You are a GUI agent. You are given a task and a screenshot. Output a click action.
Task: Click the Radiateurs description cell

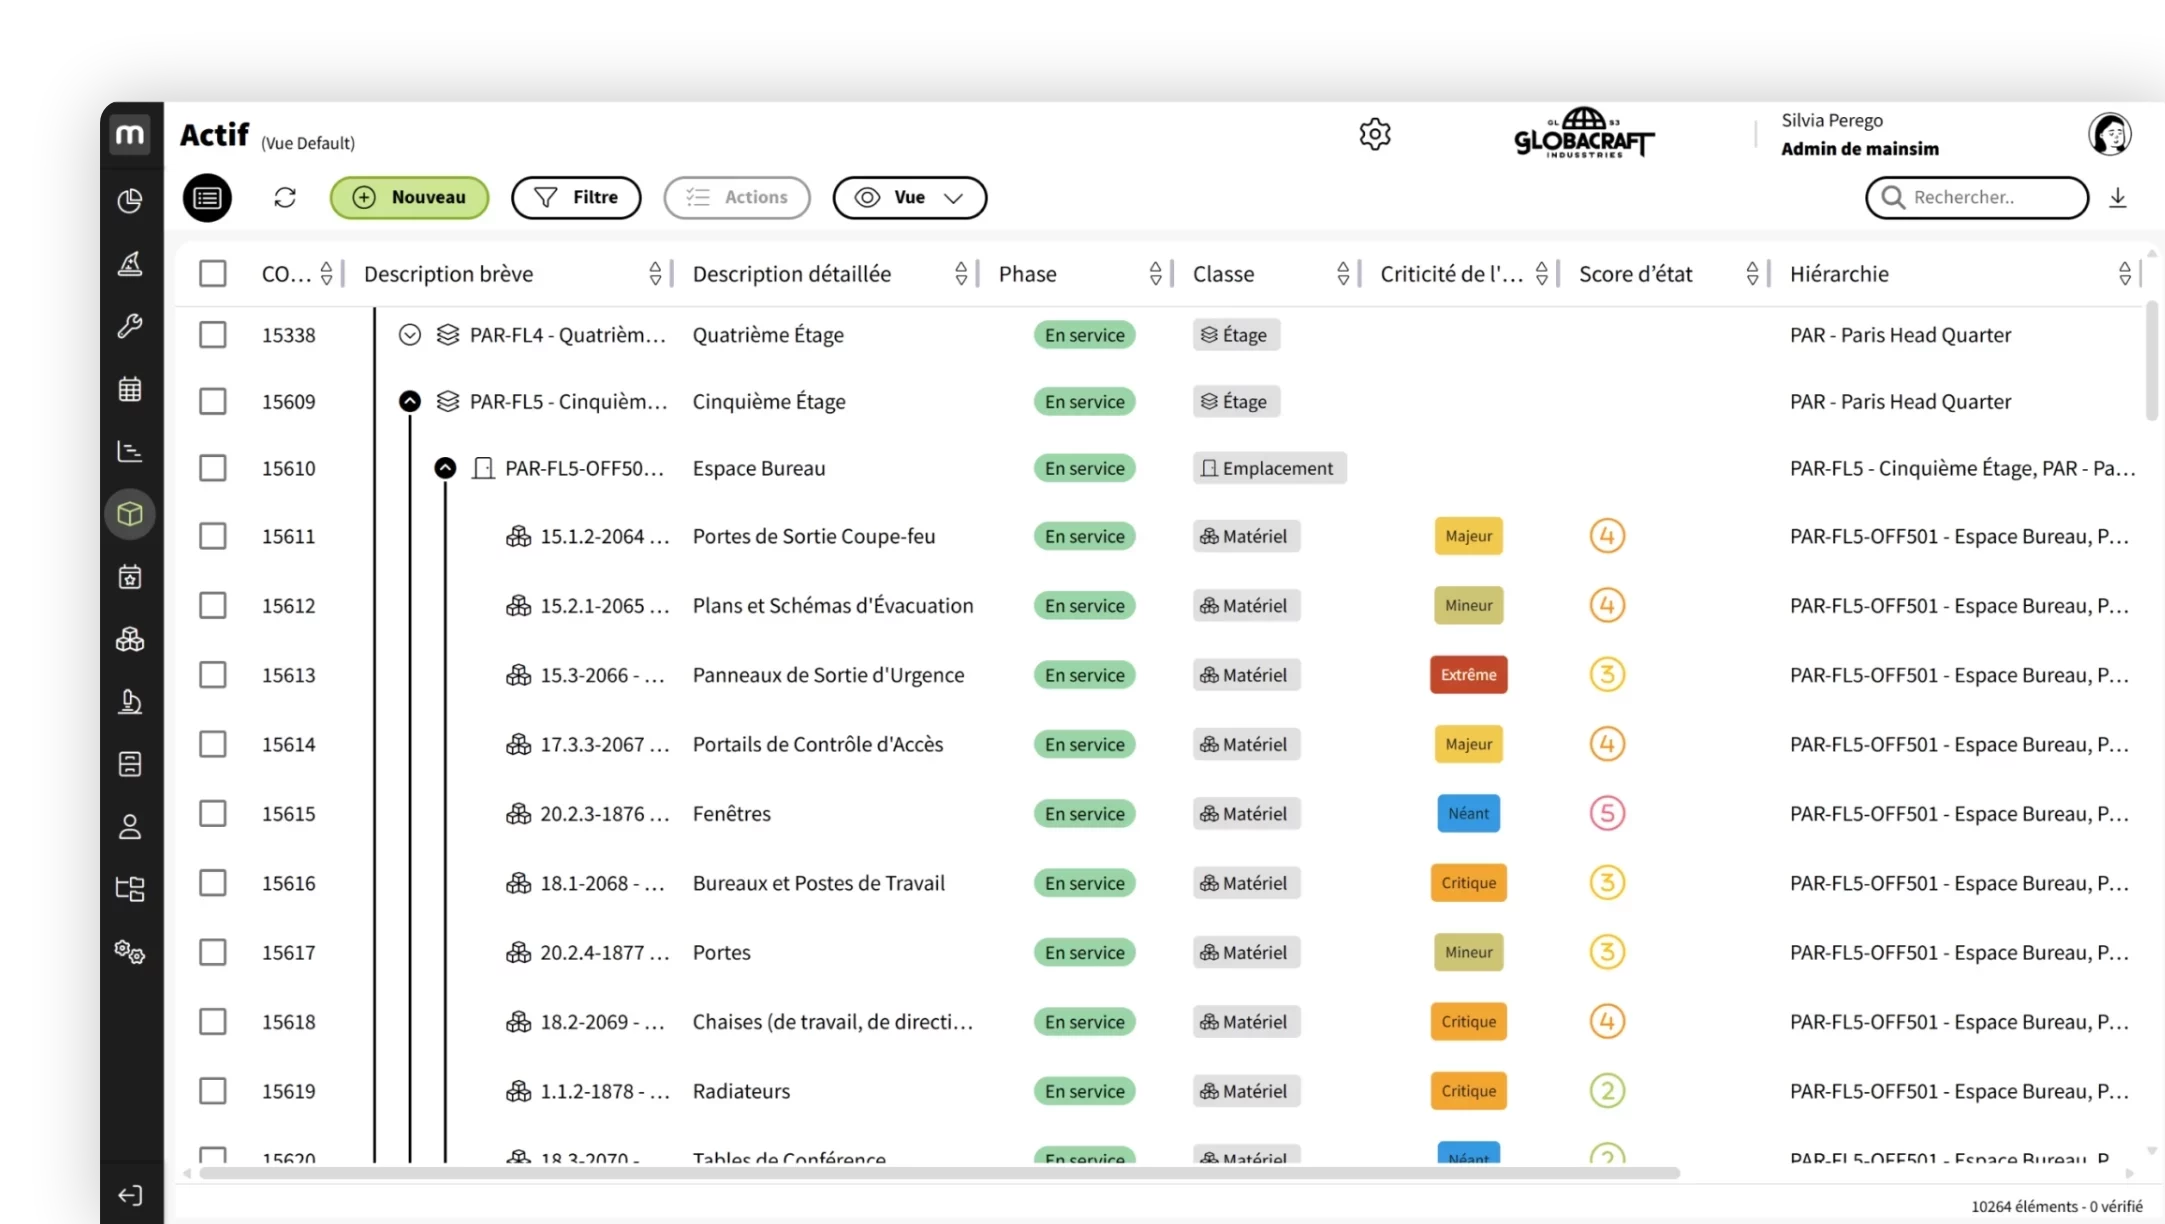pos(741,1091)
